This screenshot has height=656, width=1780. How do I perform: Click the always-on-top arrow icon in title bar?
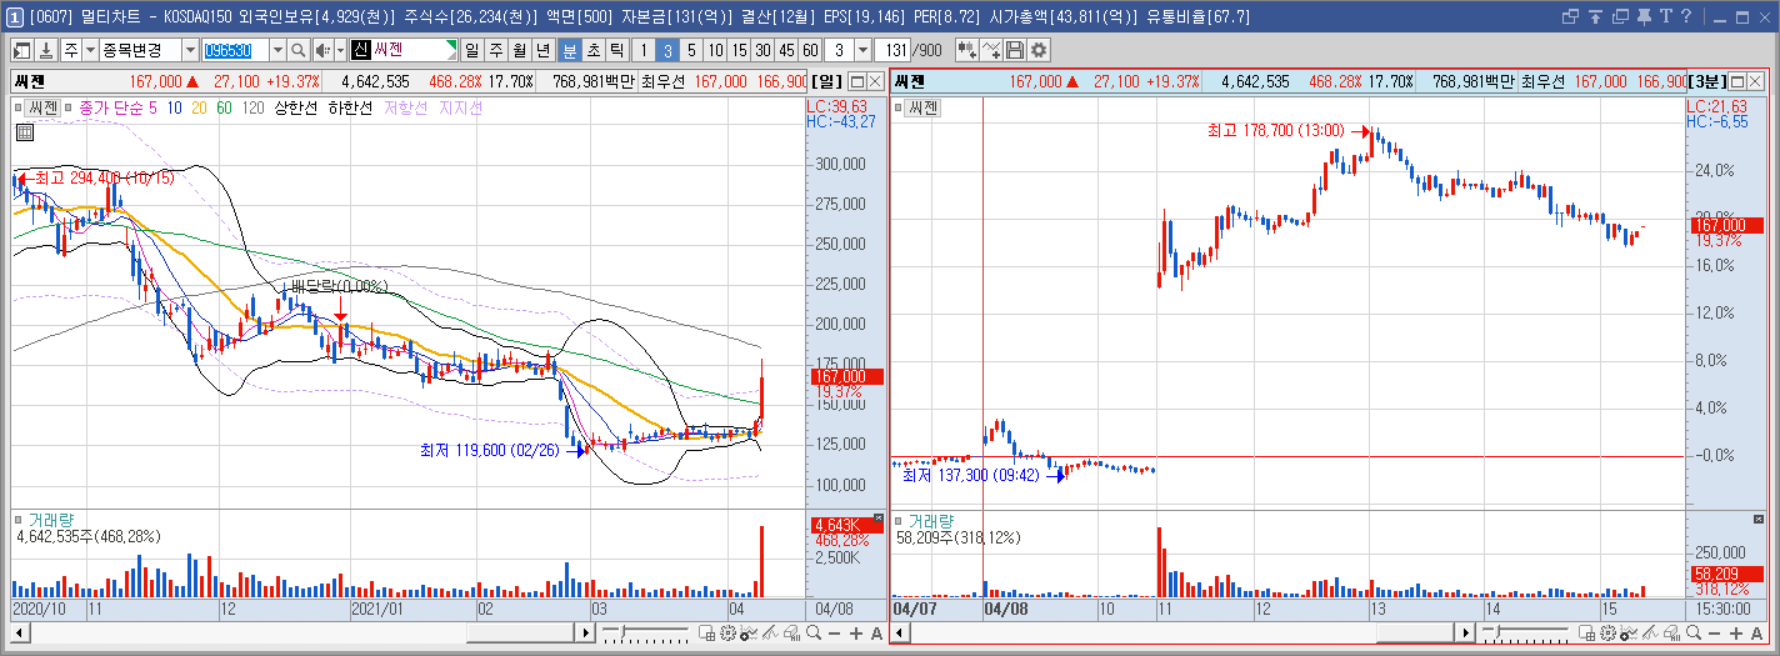coord(1595,16)
